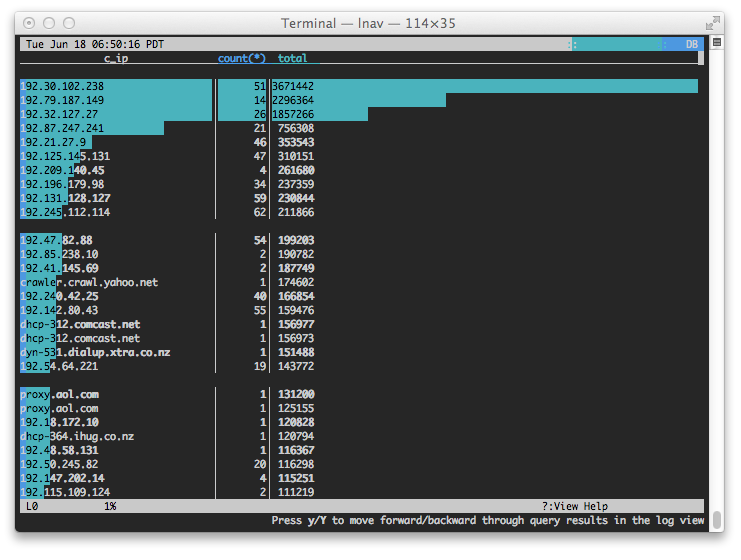
Task: Select row 192.240.42.25
Action: point(359,296)
